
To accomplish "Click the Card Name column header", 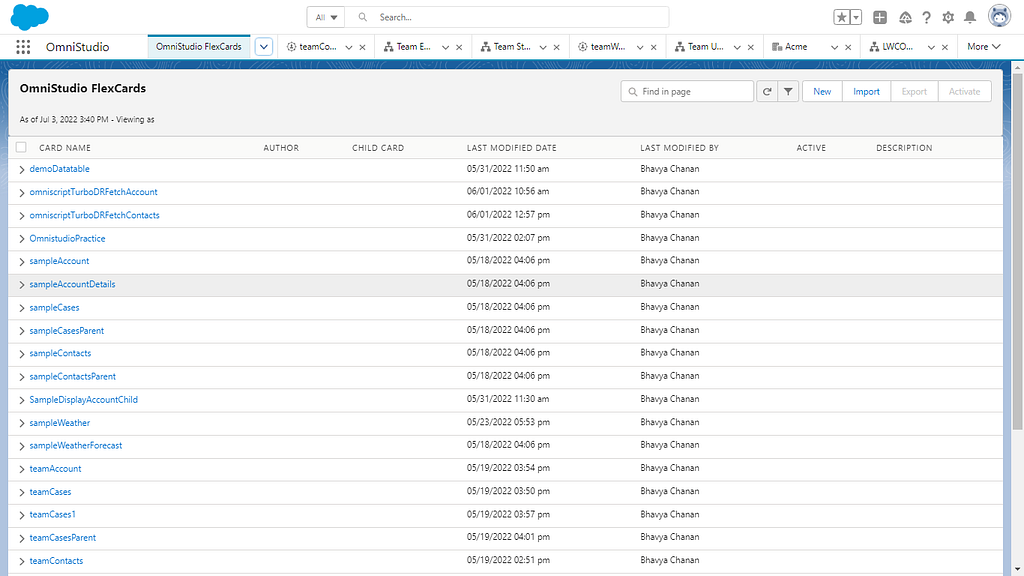I will [65, 148].
